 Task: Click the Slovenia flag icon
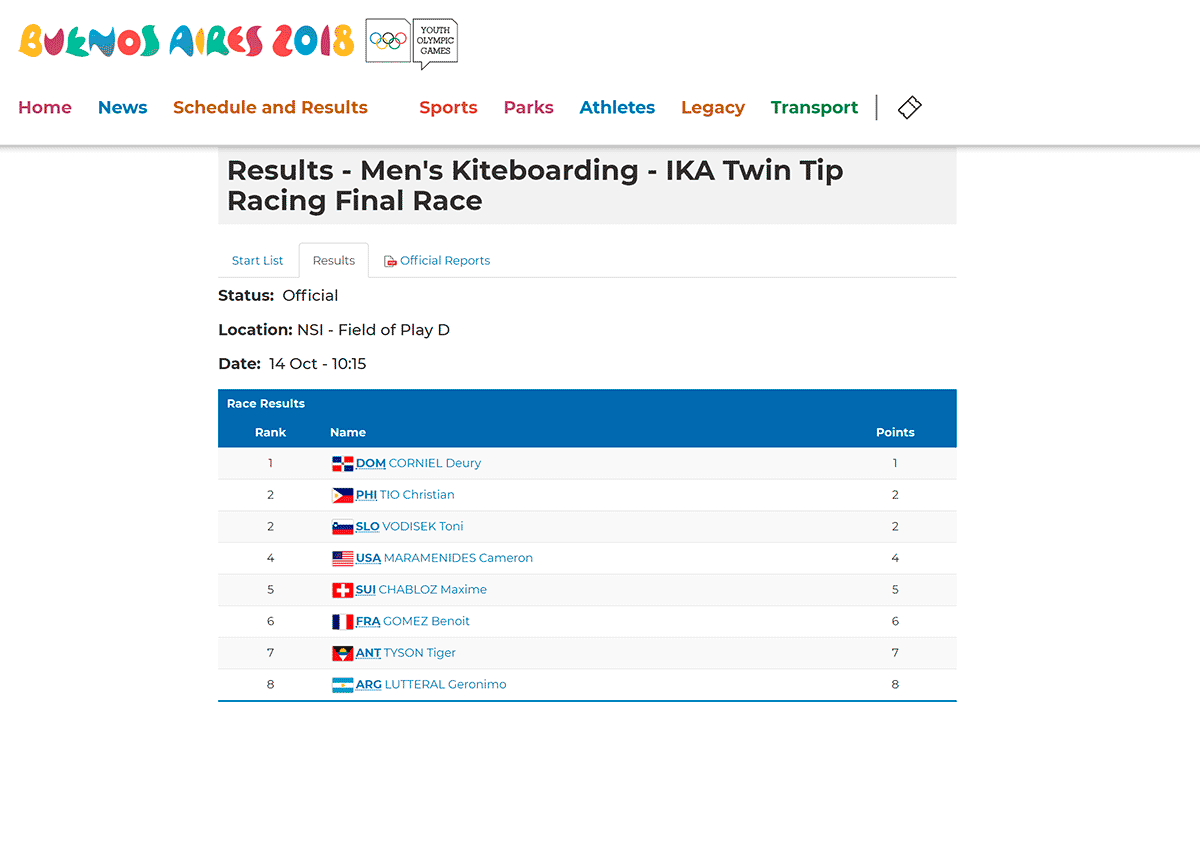tap(343, 527)
